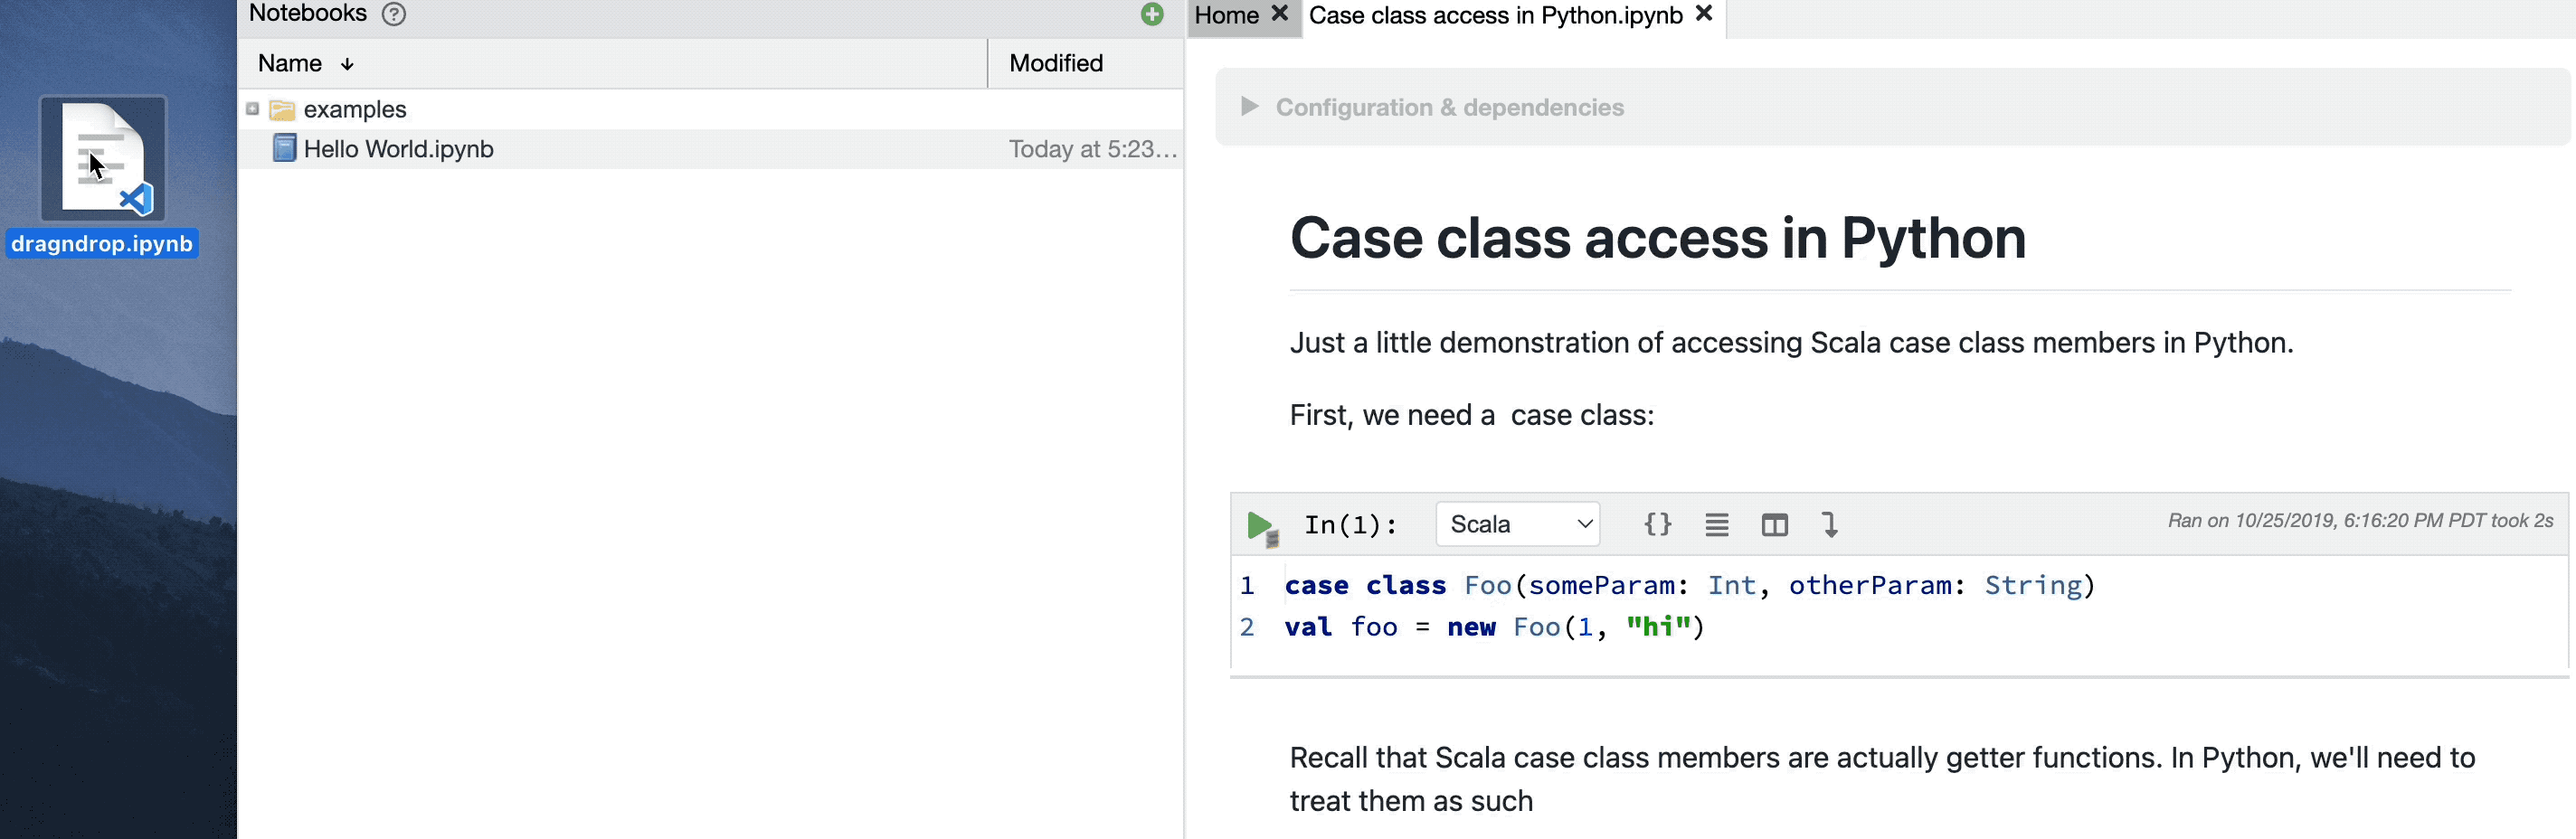Image resolution: width=2576 pixels, height=839 pixels.
Task: Open the Scala language dropdown
Action: [x=1517, y=524]
